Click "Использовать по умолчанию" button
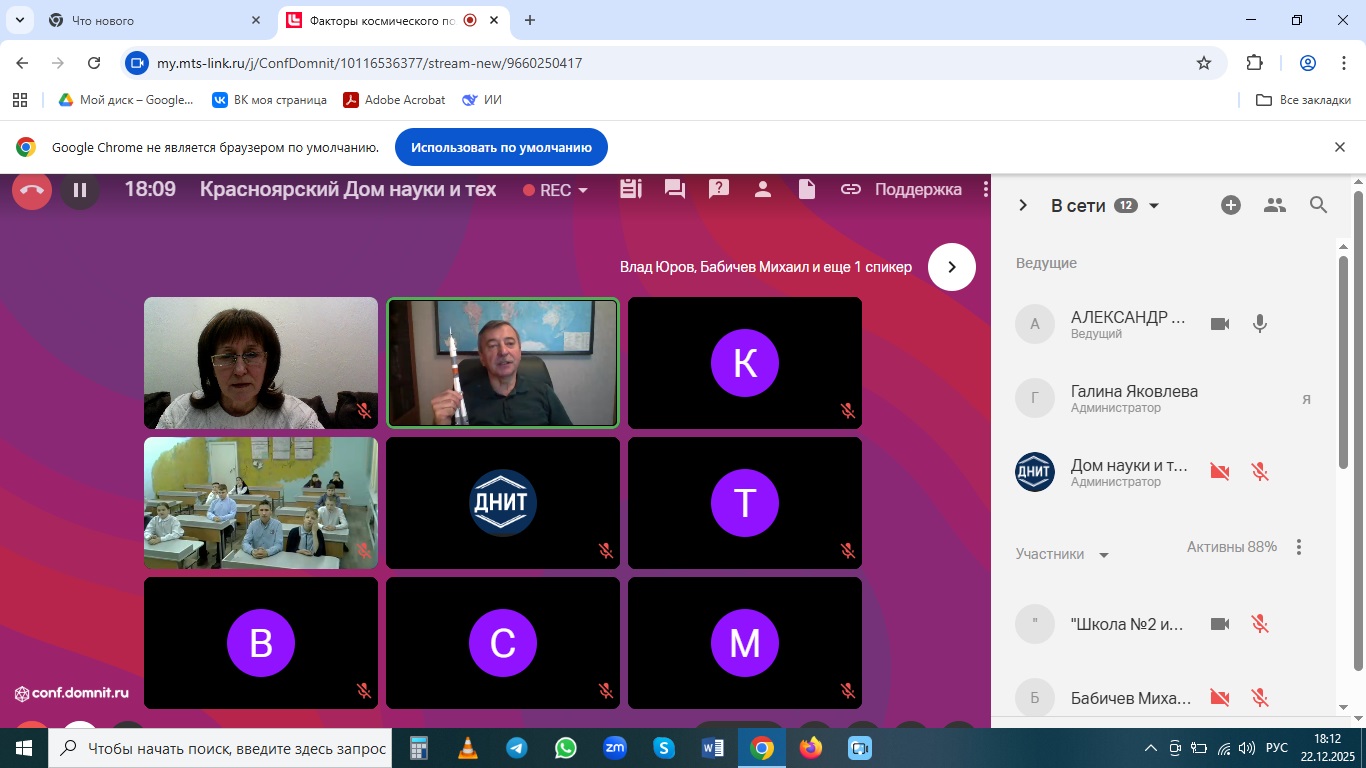 point(501,147)
